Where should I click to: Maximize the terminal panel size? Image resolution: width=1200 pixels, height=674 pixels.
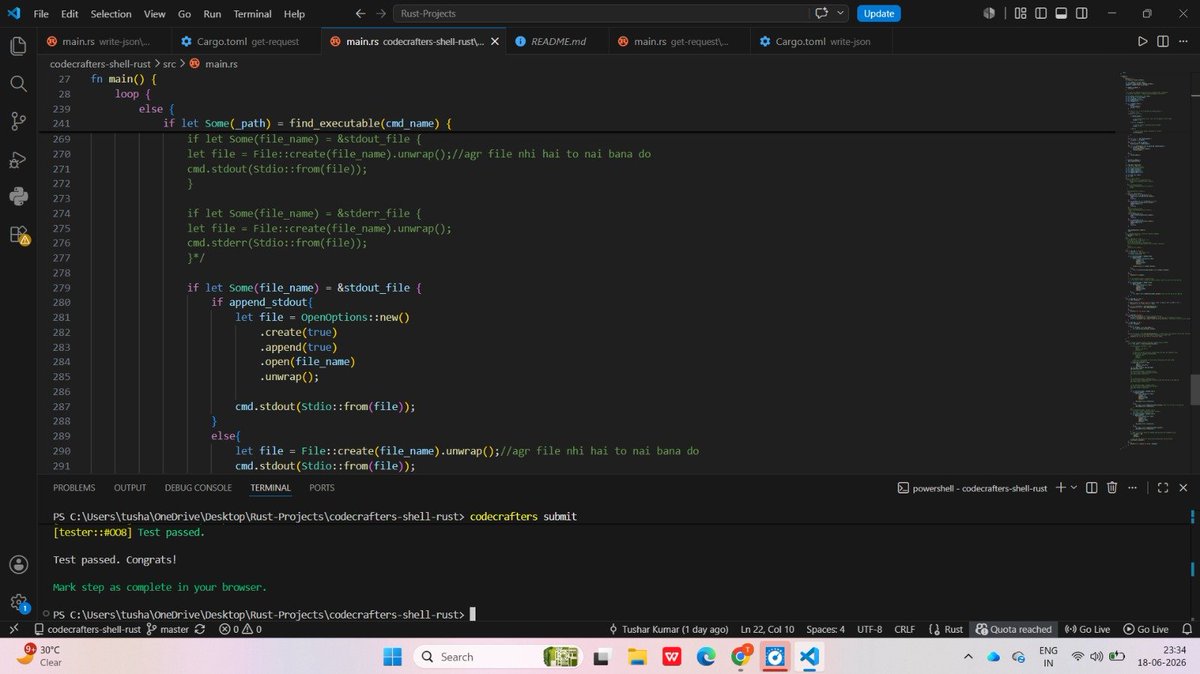coord(1163,488)
